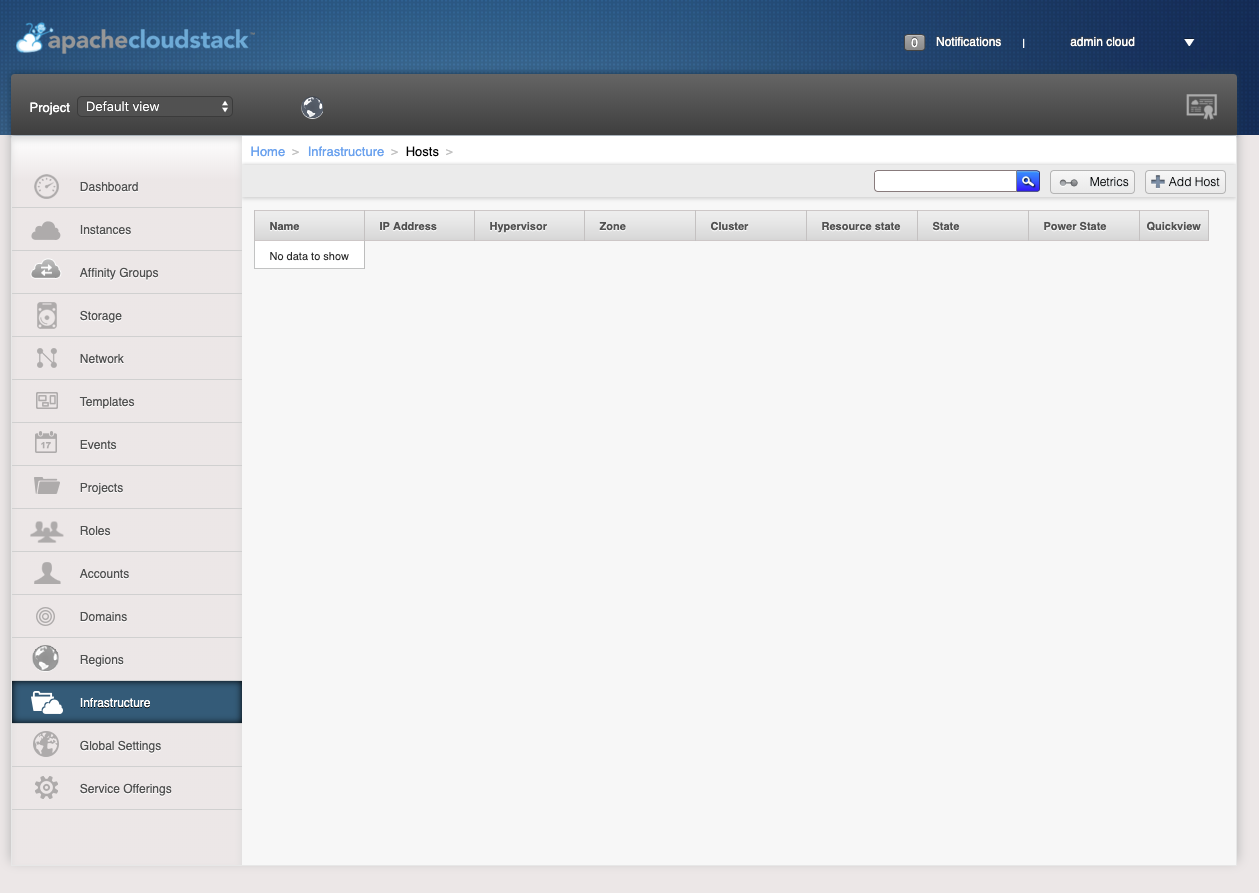The height and width of the screenshot is (893, 1259).
Task: Click the globe icon beside Project selector
Action: [313, 108]
